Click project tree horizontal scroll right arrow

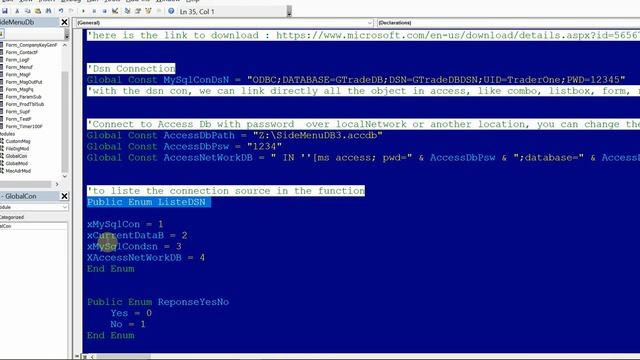pos(57,184)
